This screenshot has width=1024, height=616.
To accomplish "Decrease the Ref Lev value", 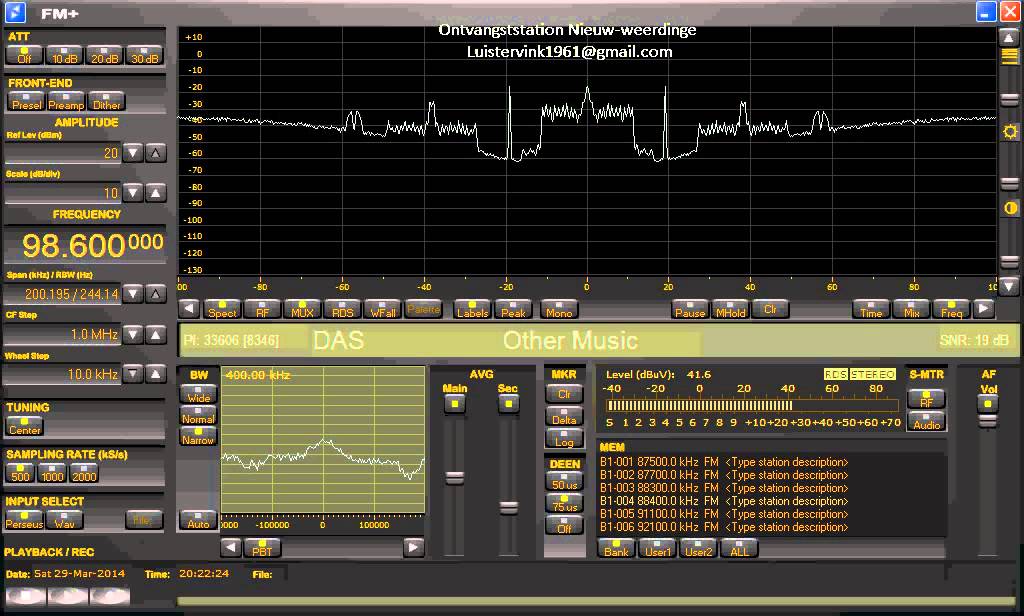I will (x=133, y=153).
